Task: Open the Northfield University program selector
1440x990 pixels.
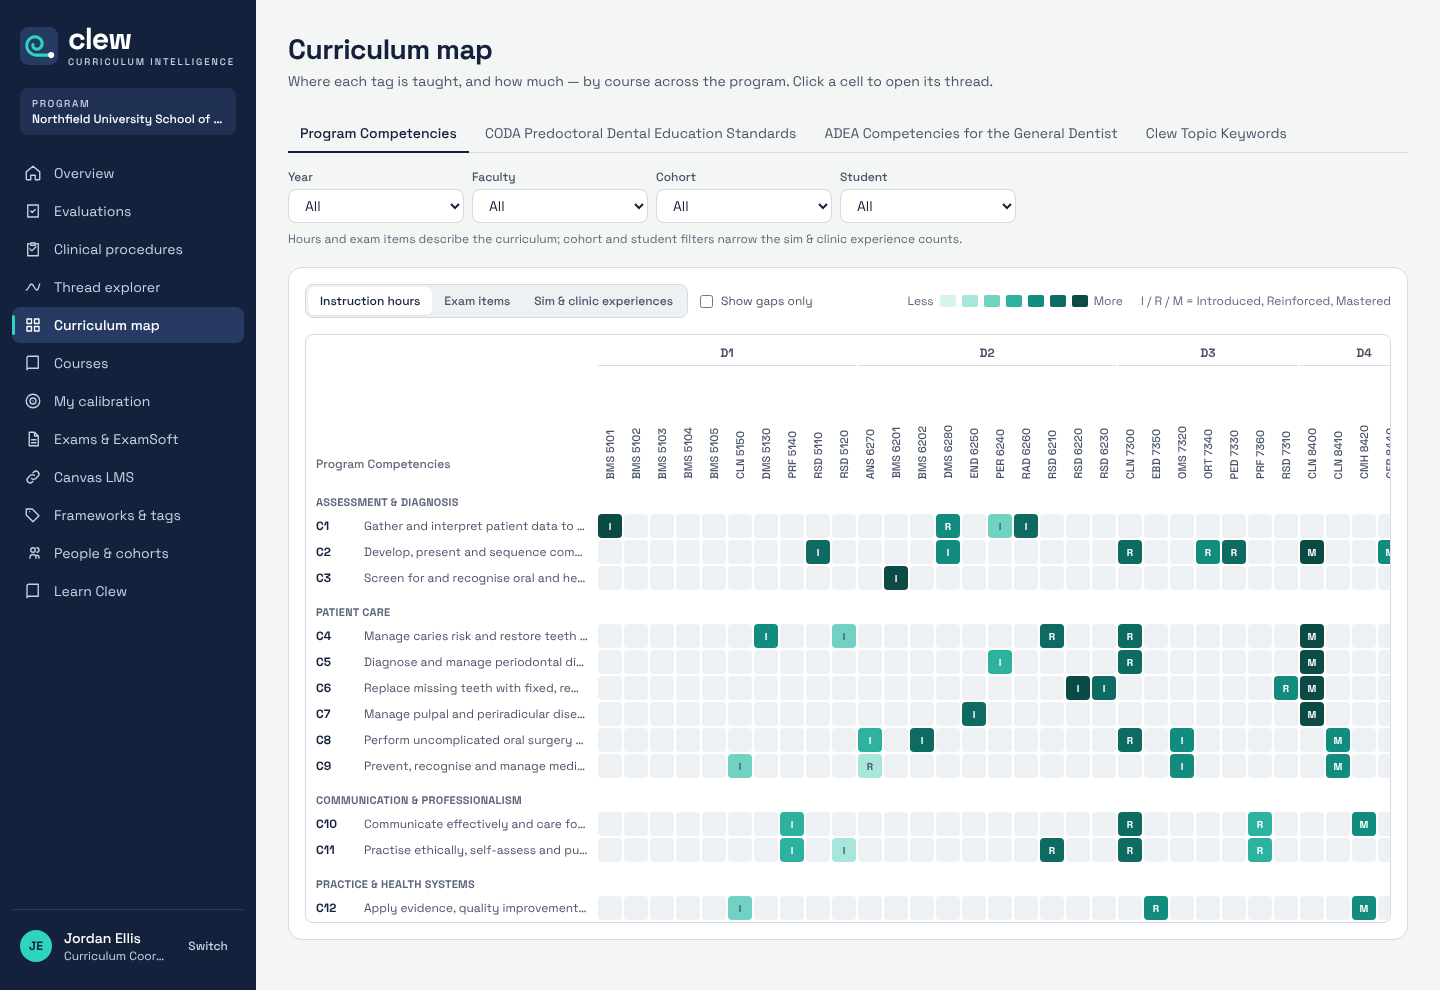Action: point(128,112)
